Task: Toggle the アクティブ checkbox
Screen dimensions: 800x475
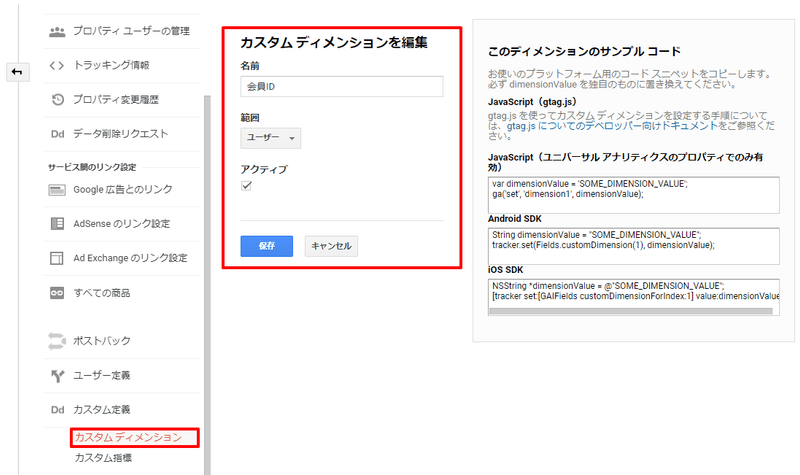Action: pyautogui.click(x=246, y=186)
